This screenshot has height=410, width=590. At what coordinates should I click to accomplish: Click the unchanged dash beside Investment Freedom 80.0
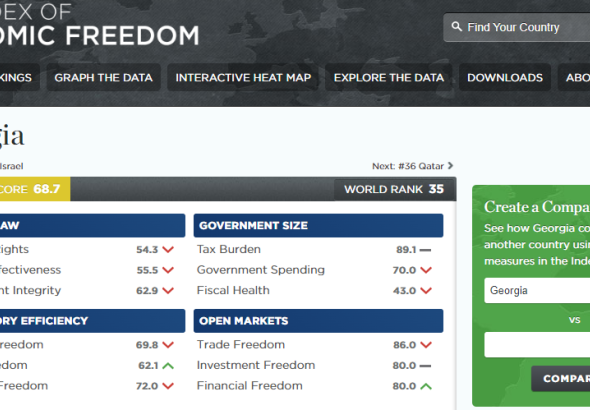point(426,366)
